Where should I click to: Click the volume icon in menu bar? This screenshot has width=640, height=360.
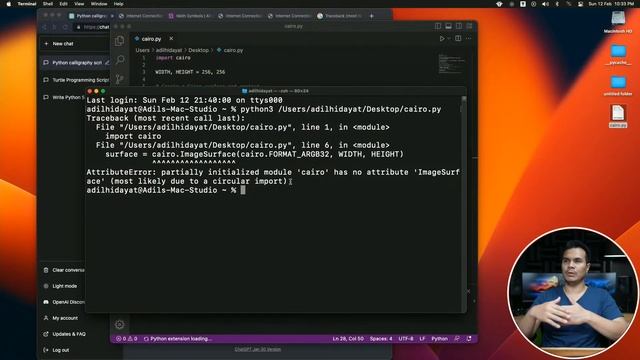coord(545,4)
